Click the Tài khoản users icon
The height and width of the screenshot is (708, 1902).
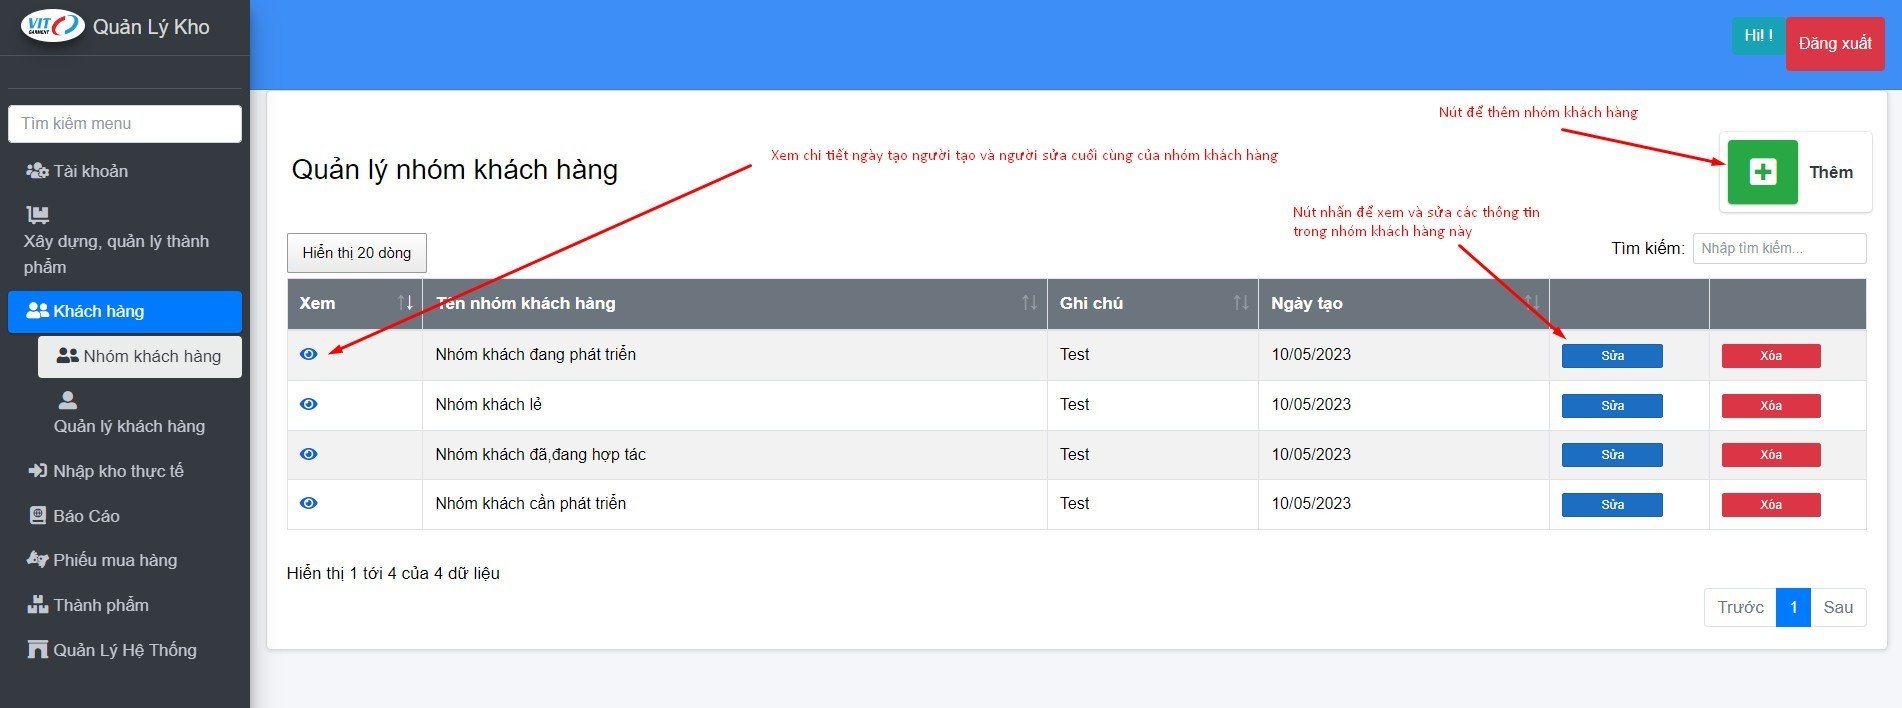click(37, 171)
